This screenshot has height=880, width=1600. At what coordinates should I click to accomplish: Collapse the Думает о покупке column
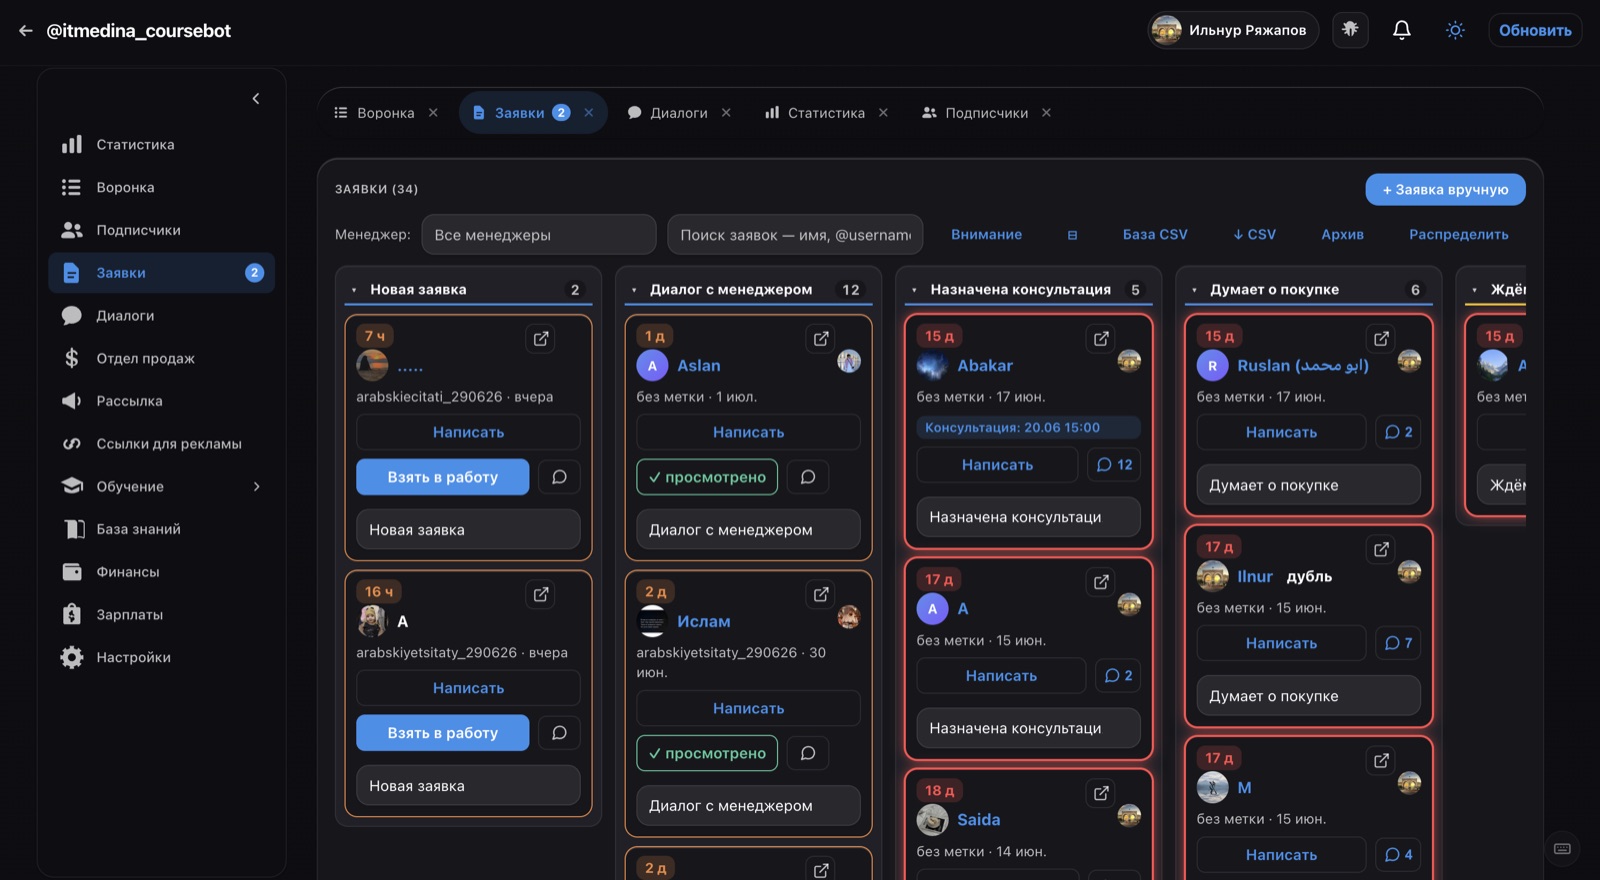(1194, 290)
